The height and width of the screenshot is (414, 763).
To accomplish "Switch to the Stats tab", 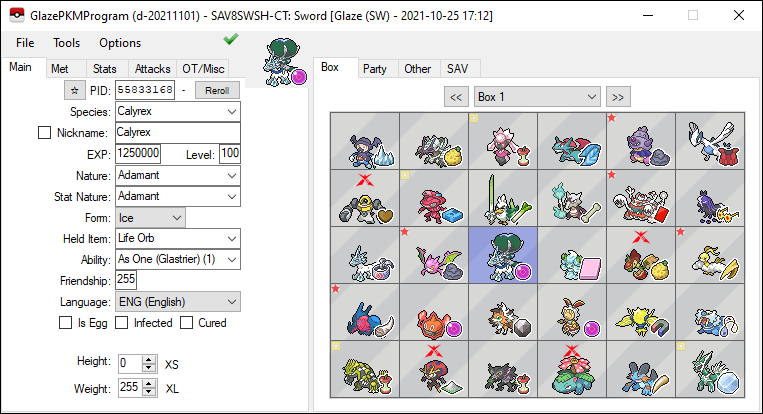I will pyautogui.click(x=105, y=69).
